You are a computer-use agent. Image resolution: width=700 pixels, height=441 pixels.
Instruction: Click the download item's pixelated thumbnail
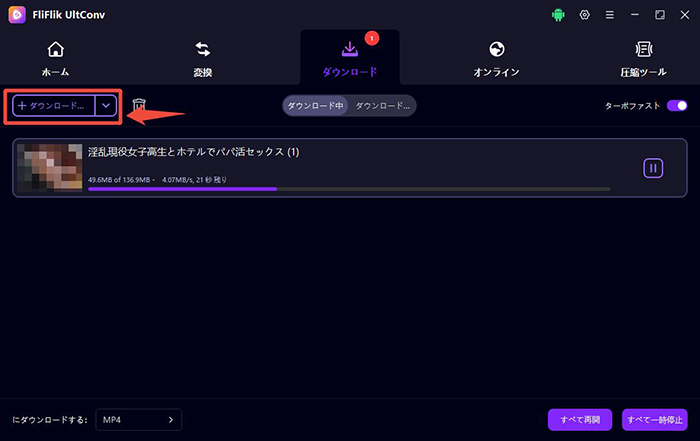click(50, 167)
